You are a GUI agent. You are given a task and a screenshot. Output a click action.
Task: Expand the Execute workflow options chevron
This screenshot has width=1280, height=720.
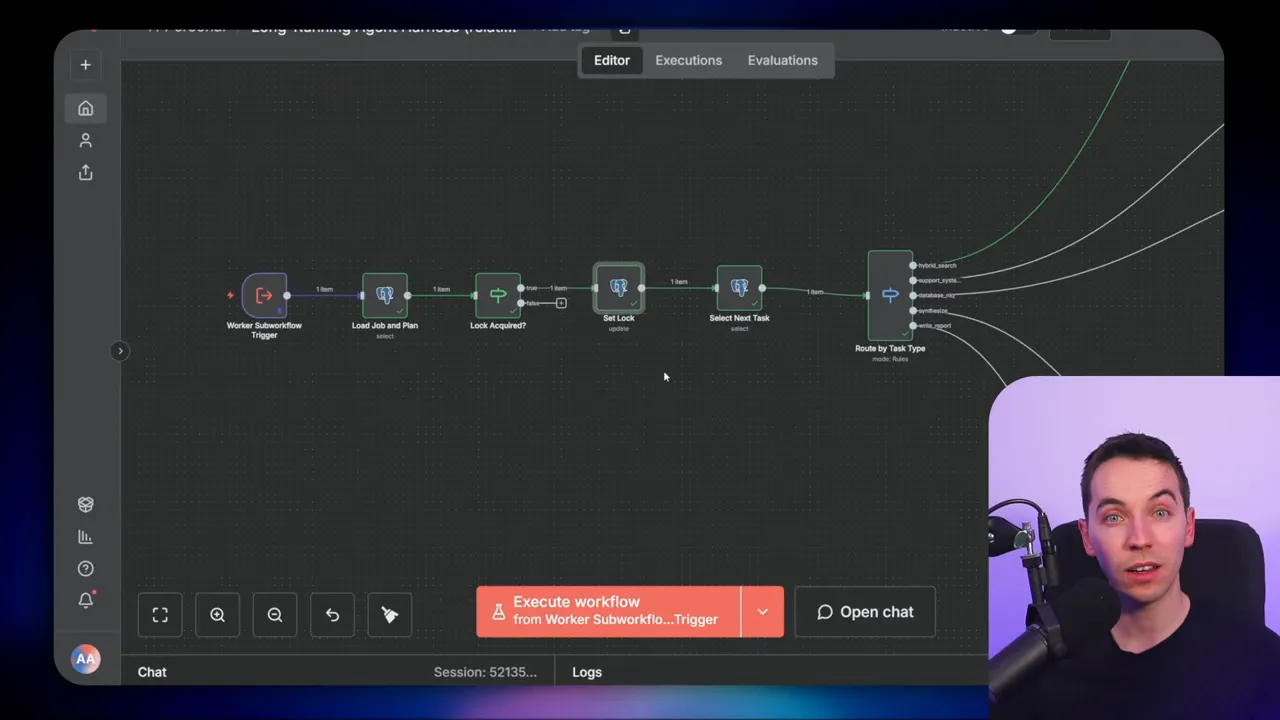click(762, 611)
